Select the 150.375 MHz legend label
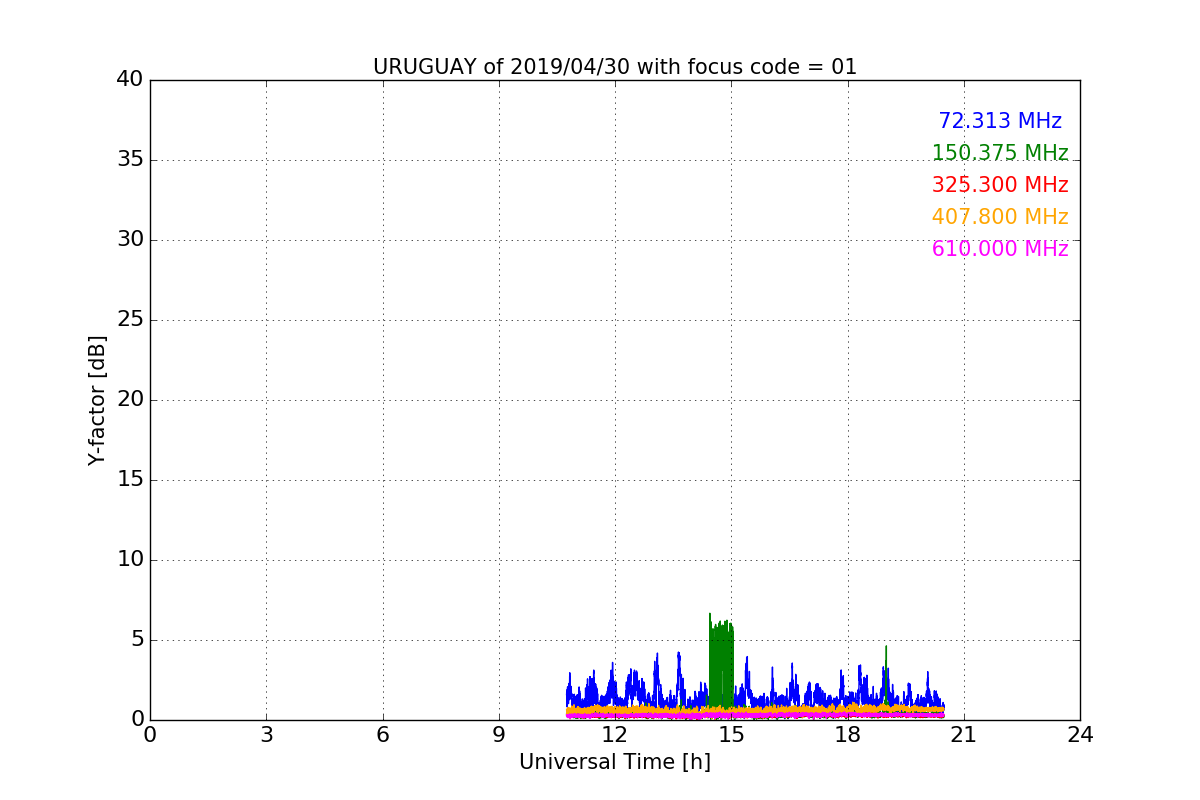 (x=1000, y=153)
